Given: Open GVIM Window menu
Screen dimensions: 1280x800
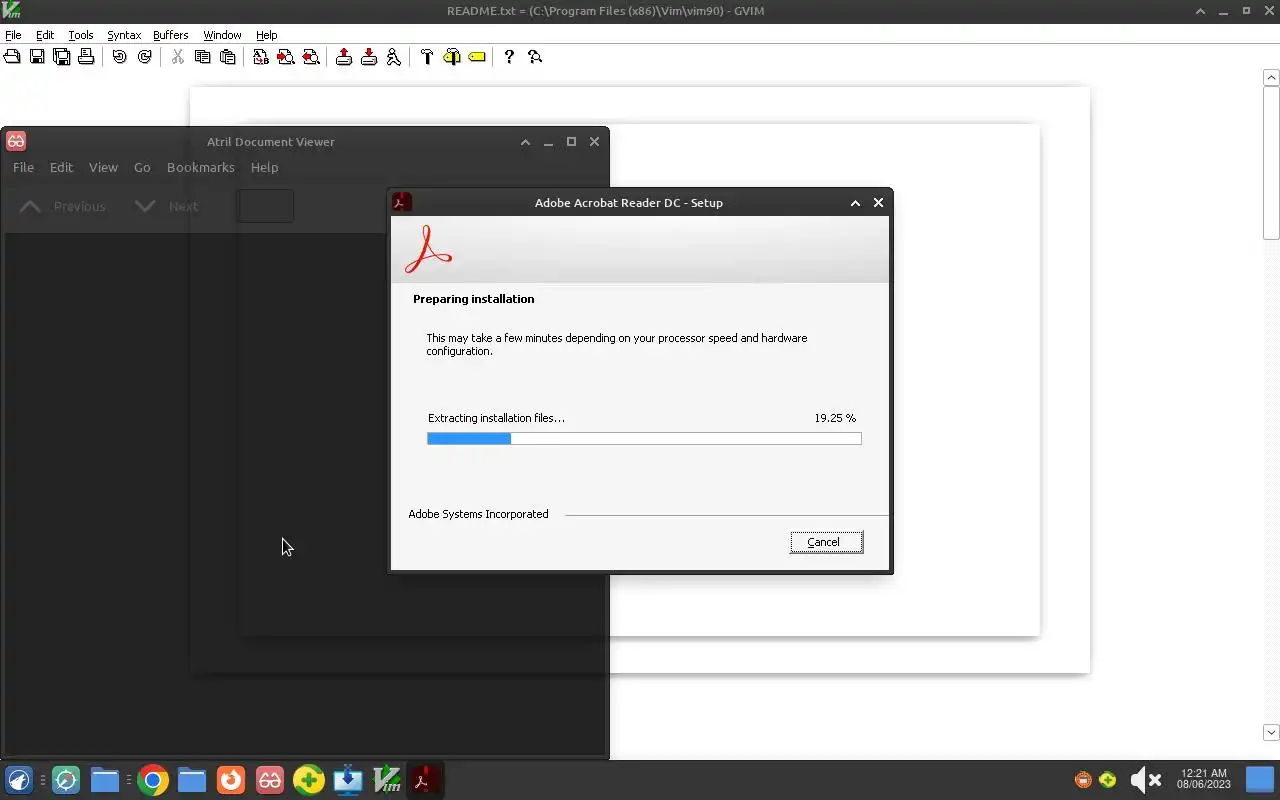Looking at the screenshot, I should [x=222, y=35].
